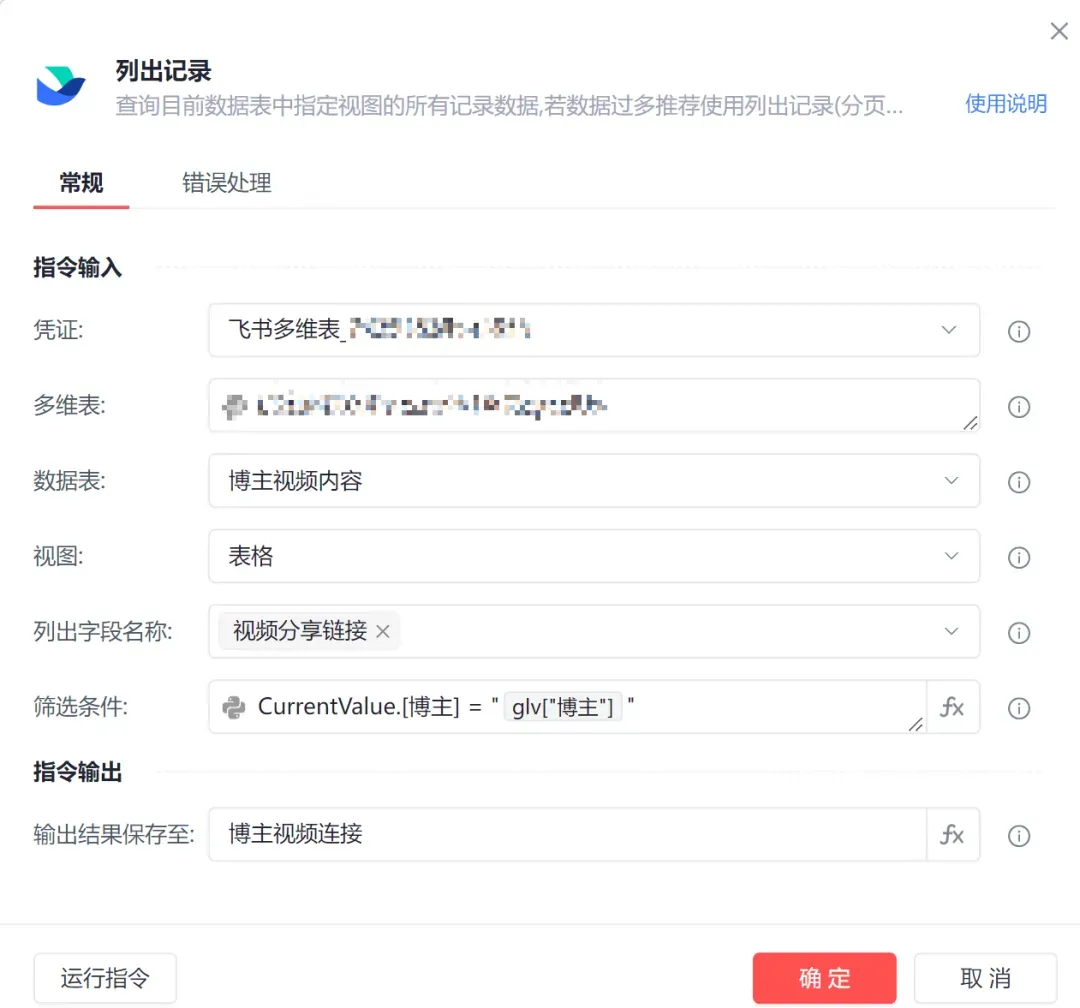
Task: Open the 使用说明 link
Action: click(1005, 104)
